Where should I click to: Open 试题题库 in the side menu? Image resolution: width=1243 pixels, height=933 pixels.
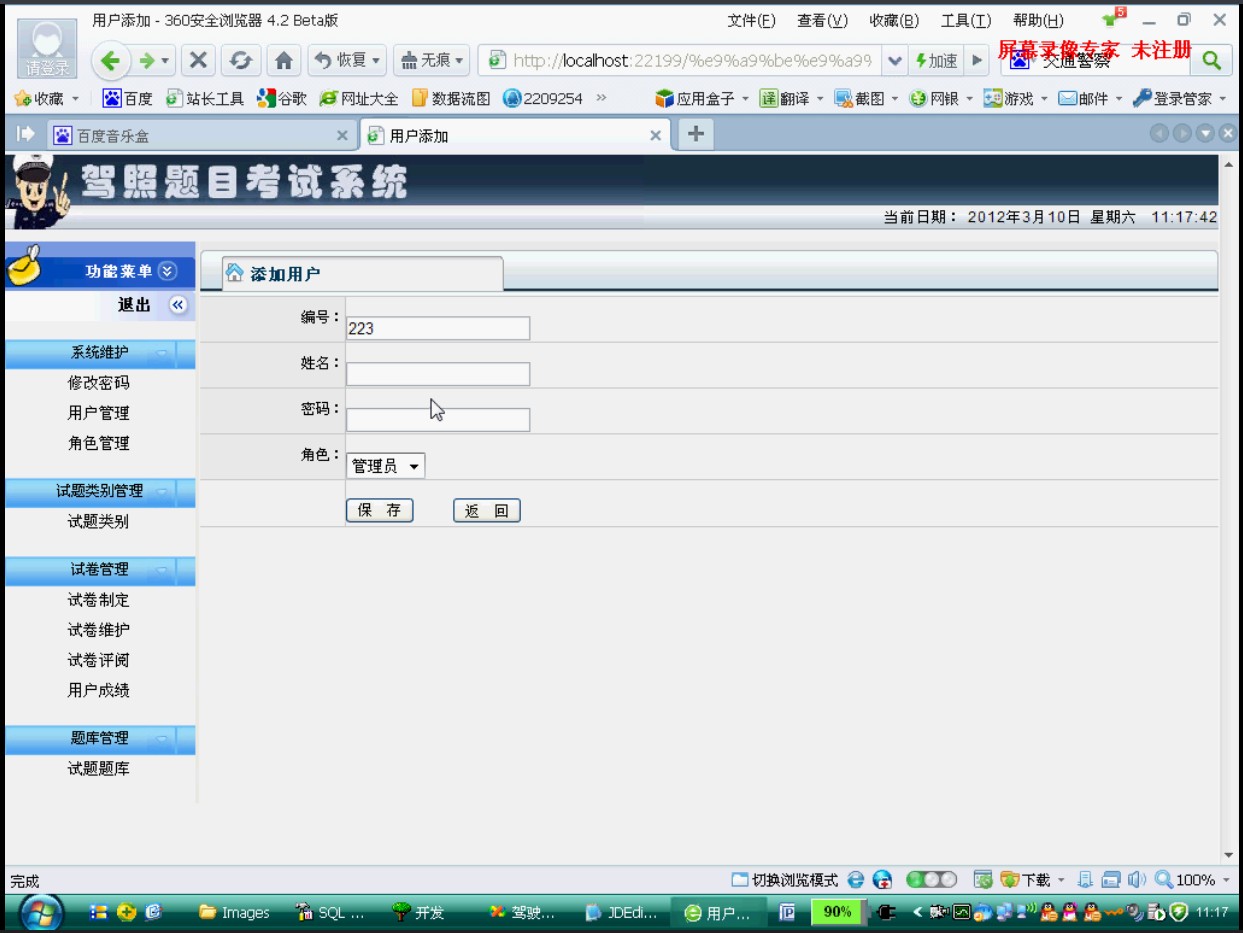(x=98, y=768)
